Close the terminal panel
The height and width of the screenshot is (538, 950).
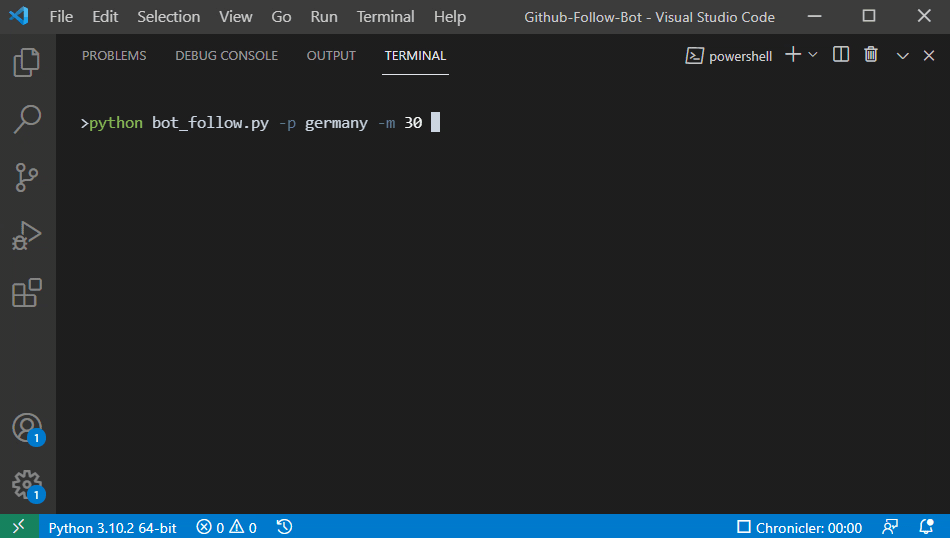coord(929,56)
